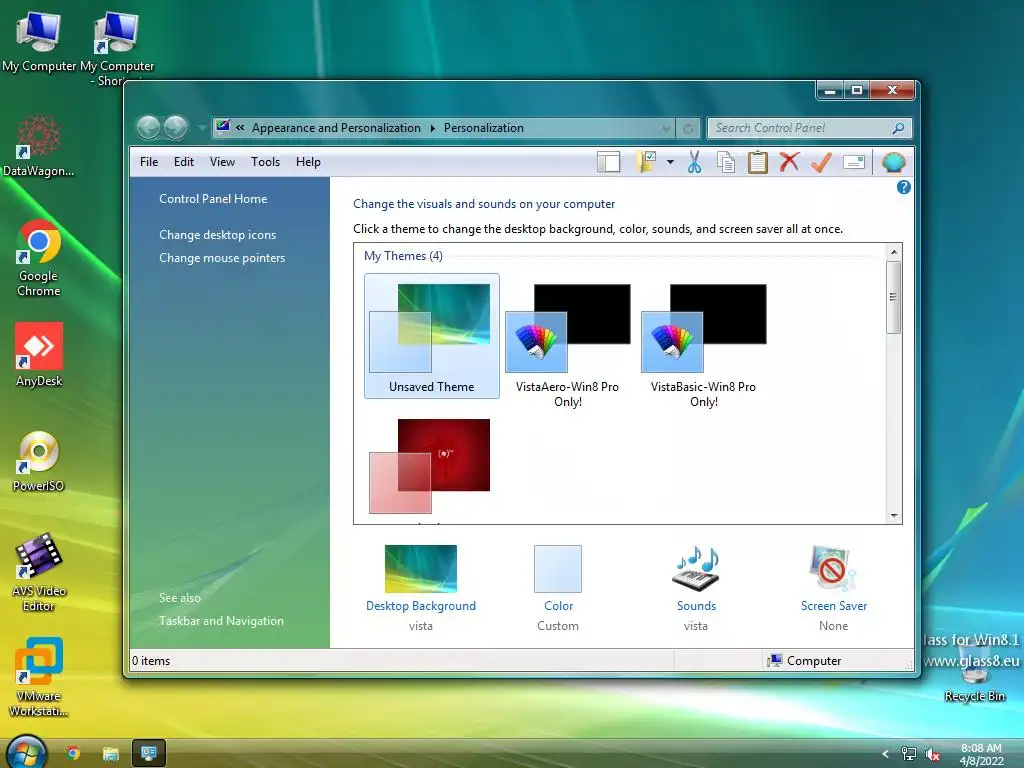Open DataWagon desktop shortcut
The width and height of the screenshot is (1024, 768).
[x=38, y=146]
